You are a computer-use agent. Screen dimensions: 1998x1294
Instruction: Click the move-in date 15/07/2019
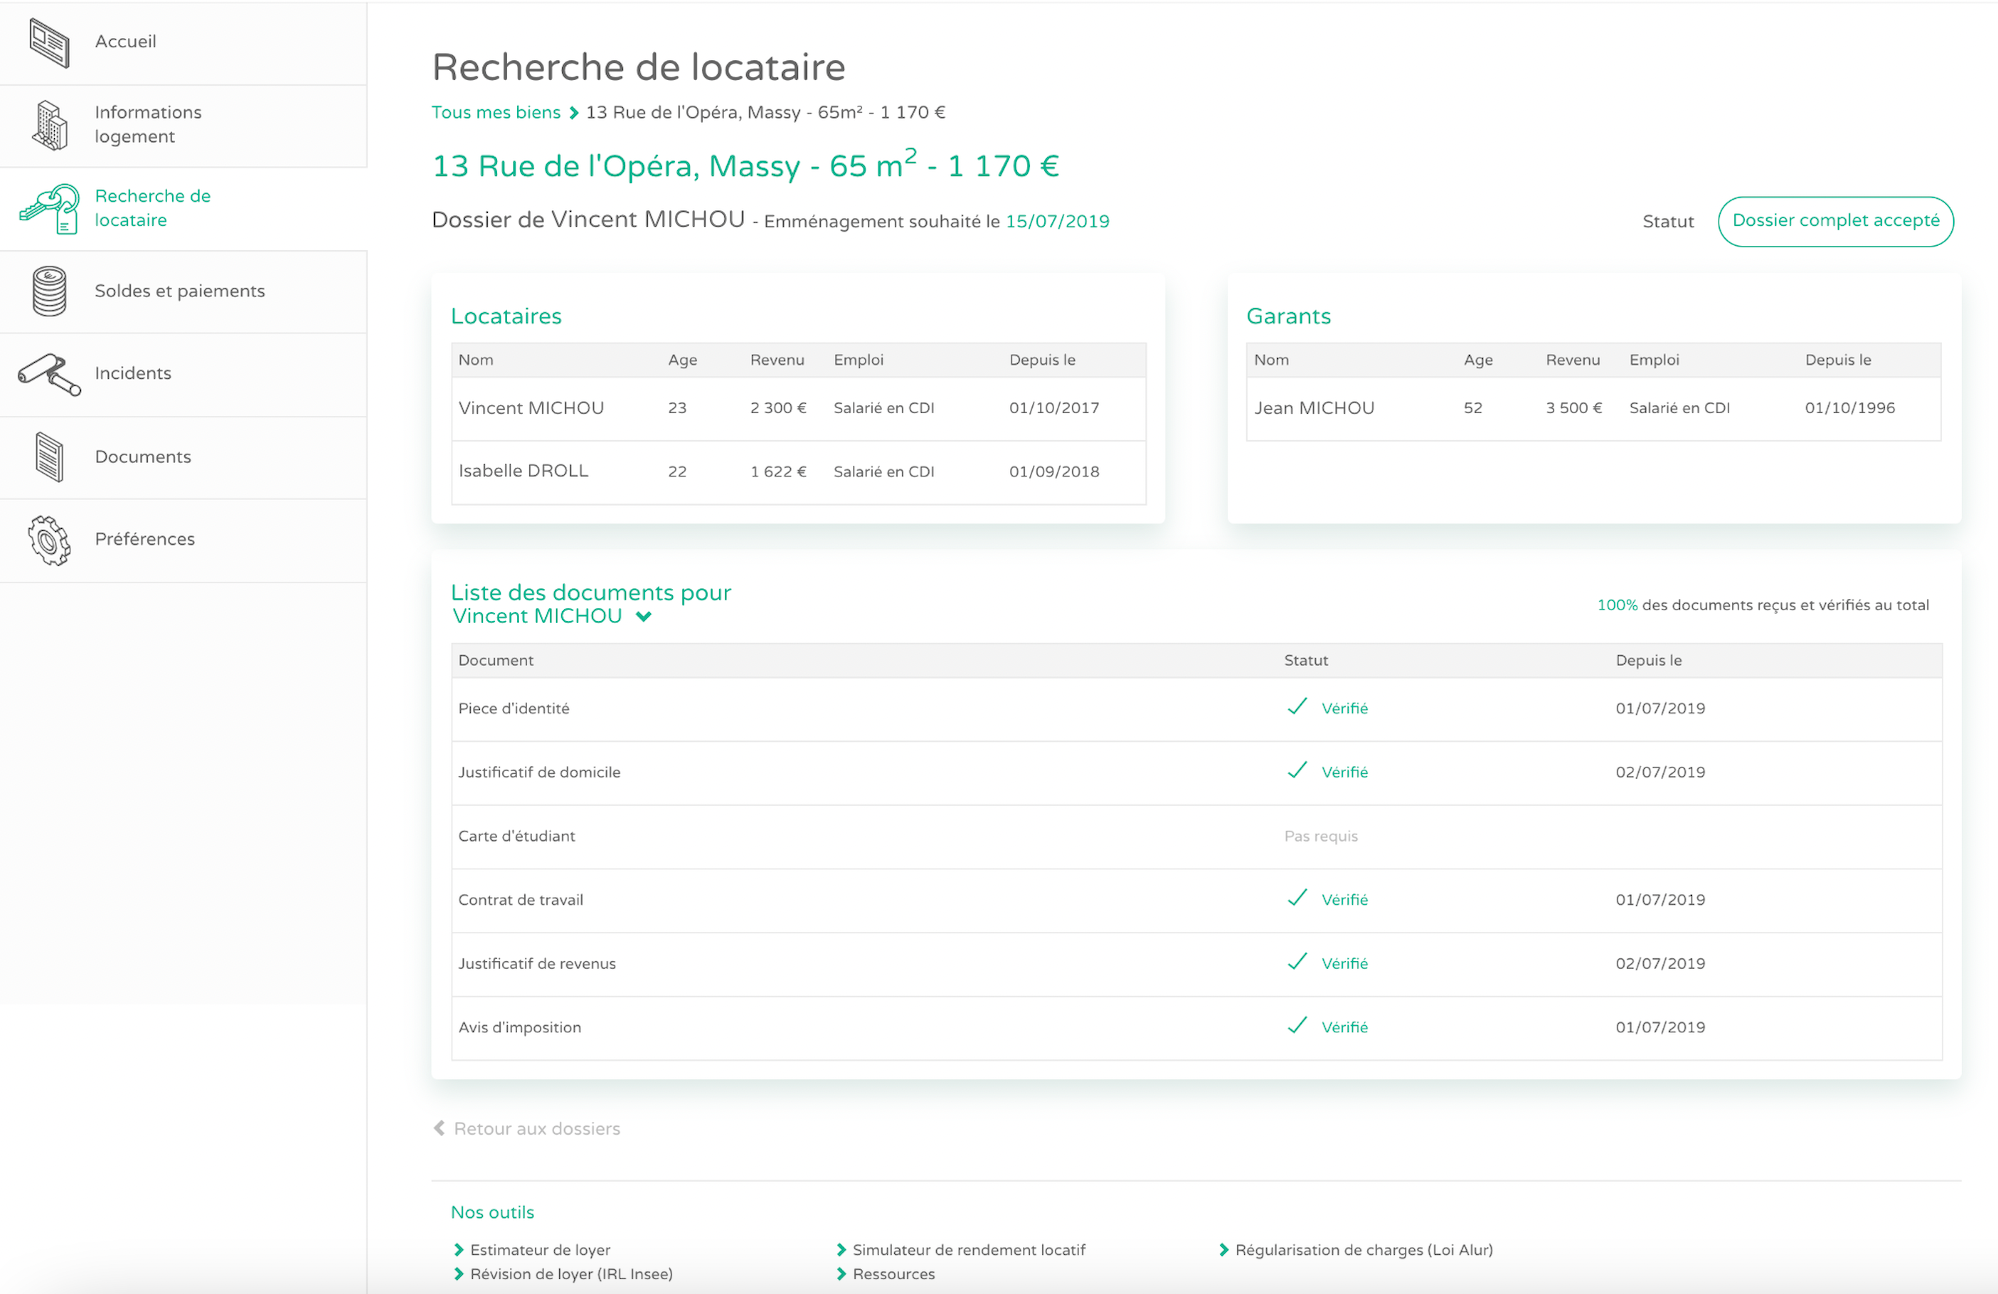[x=1057, y=221]
